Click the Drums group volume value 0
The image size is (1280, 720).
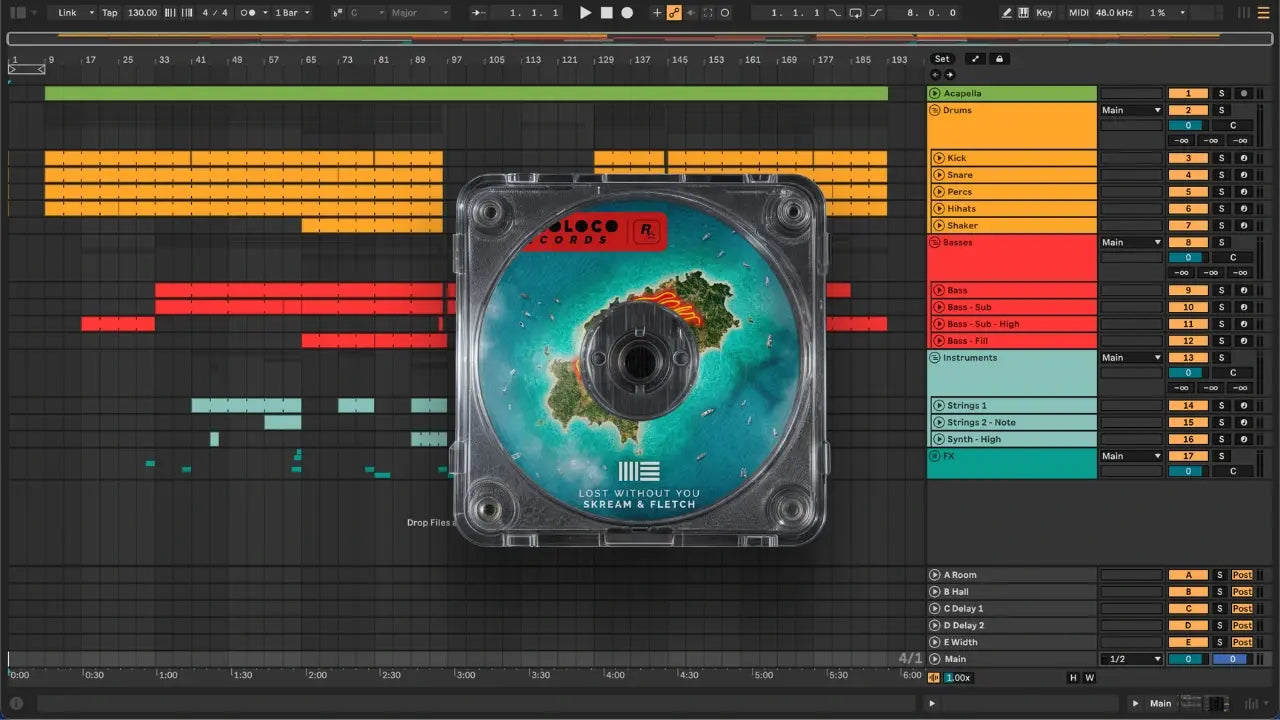click(1188, 125)
